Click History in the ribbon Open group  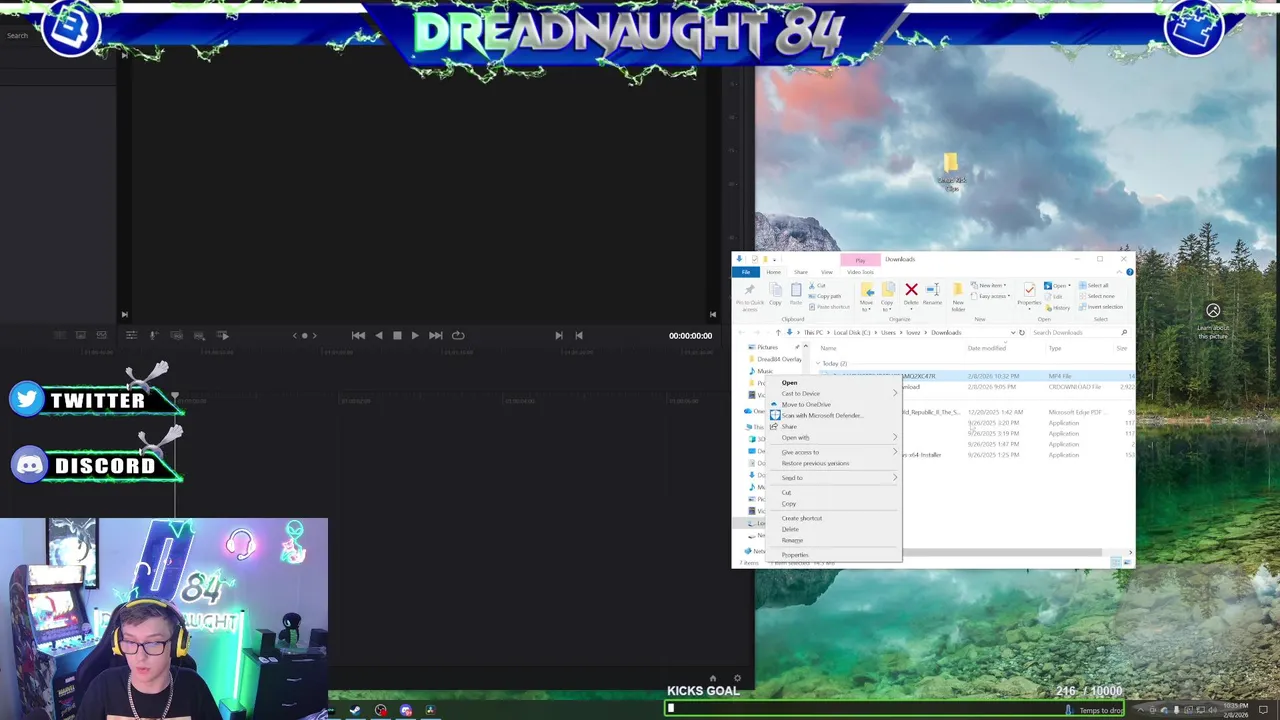coord(1058,307)
